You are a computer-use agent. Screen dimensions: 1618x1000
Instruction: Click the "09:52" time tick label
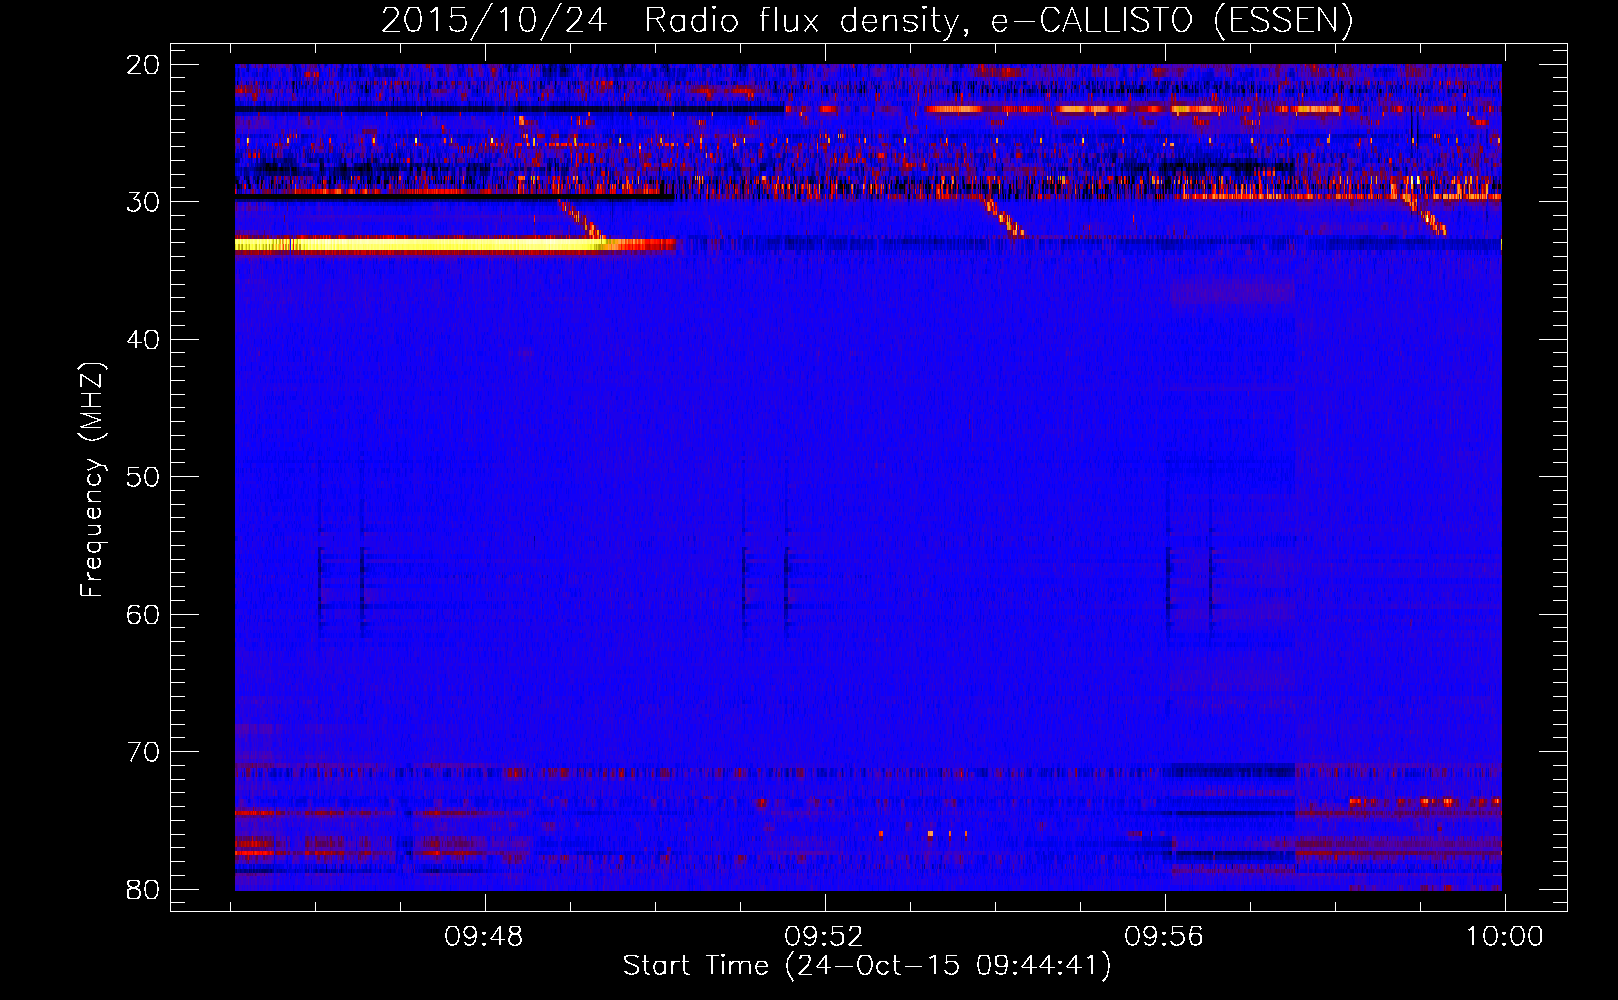[824, 937]
